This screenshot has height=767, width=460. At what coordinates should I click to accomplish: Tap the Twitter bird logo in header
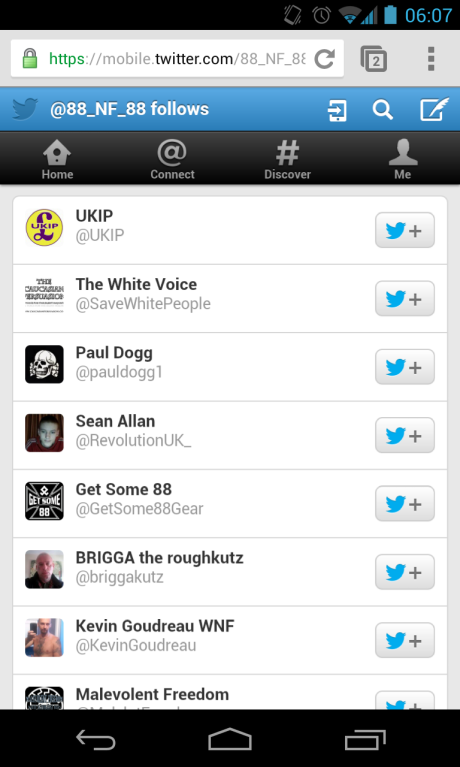click(25, 109)
